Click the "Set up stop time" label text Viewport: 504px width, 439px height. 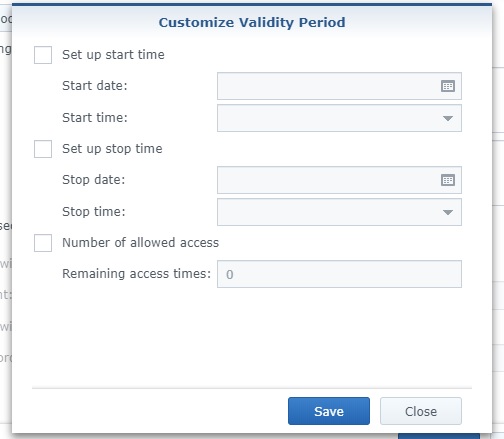click(x=112, y=149)
